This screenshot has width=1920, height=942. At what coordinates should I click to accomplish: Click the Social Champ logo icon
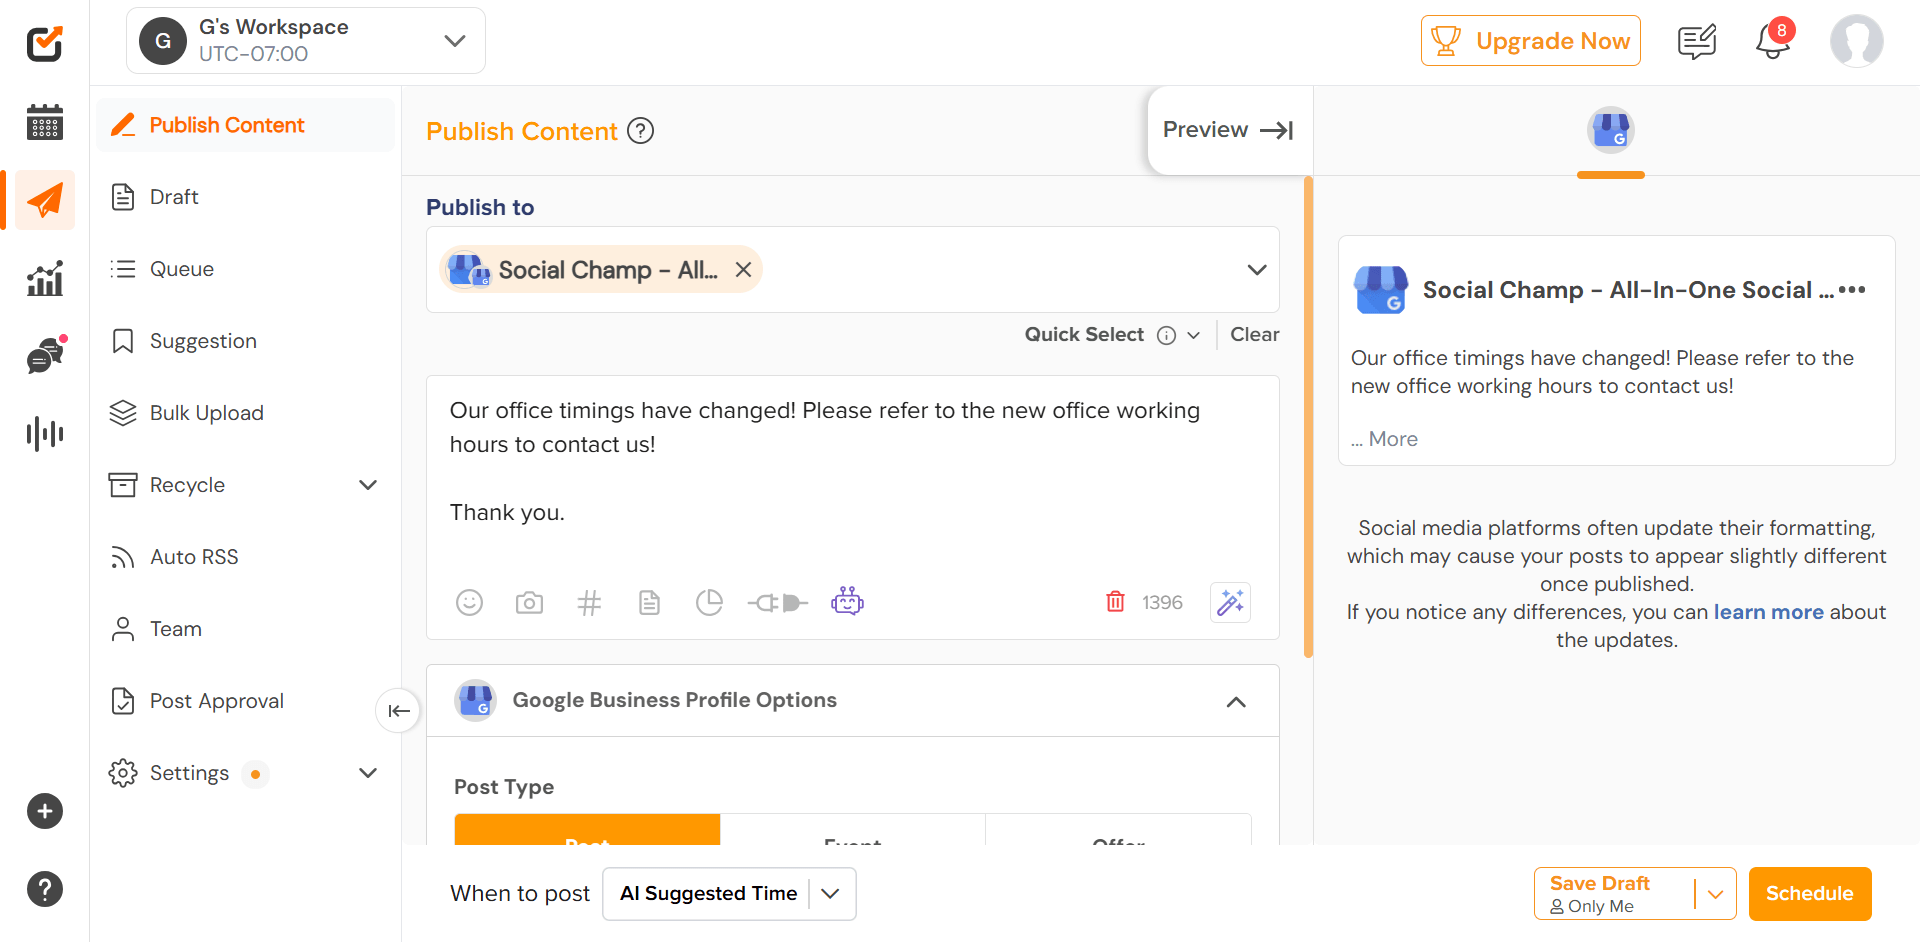click(44, 43)
